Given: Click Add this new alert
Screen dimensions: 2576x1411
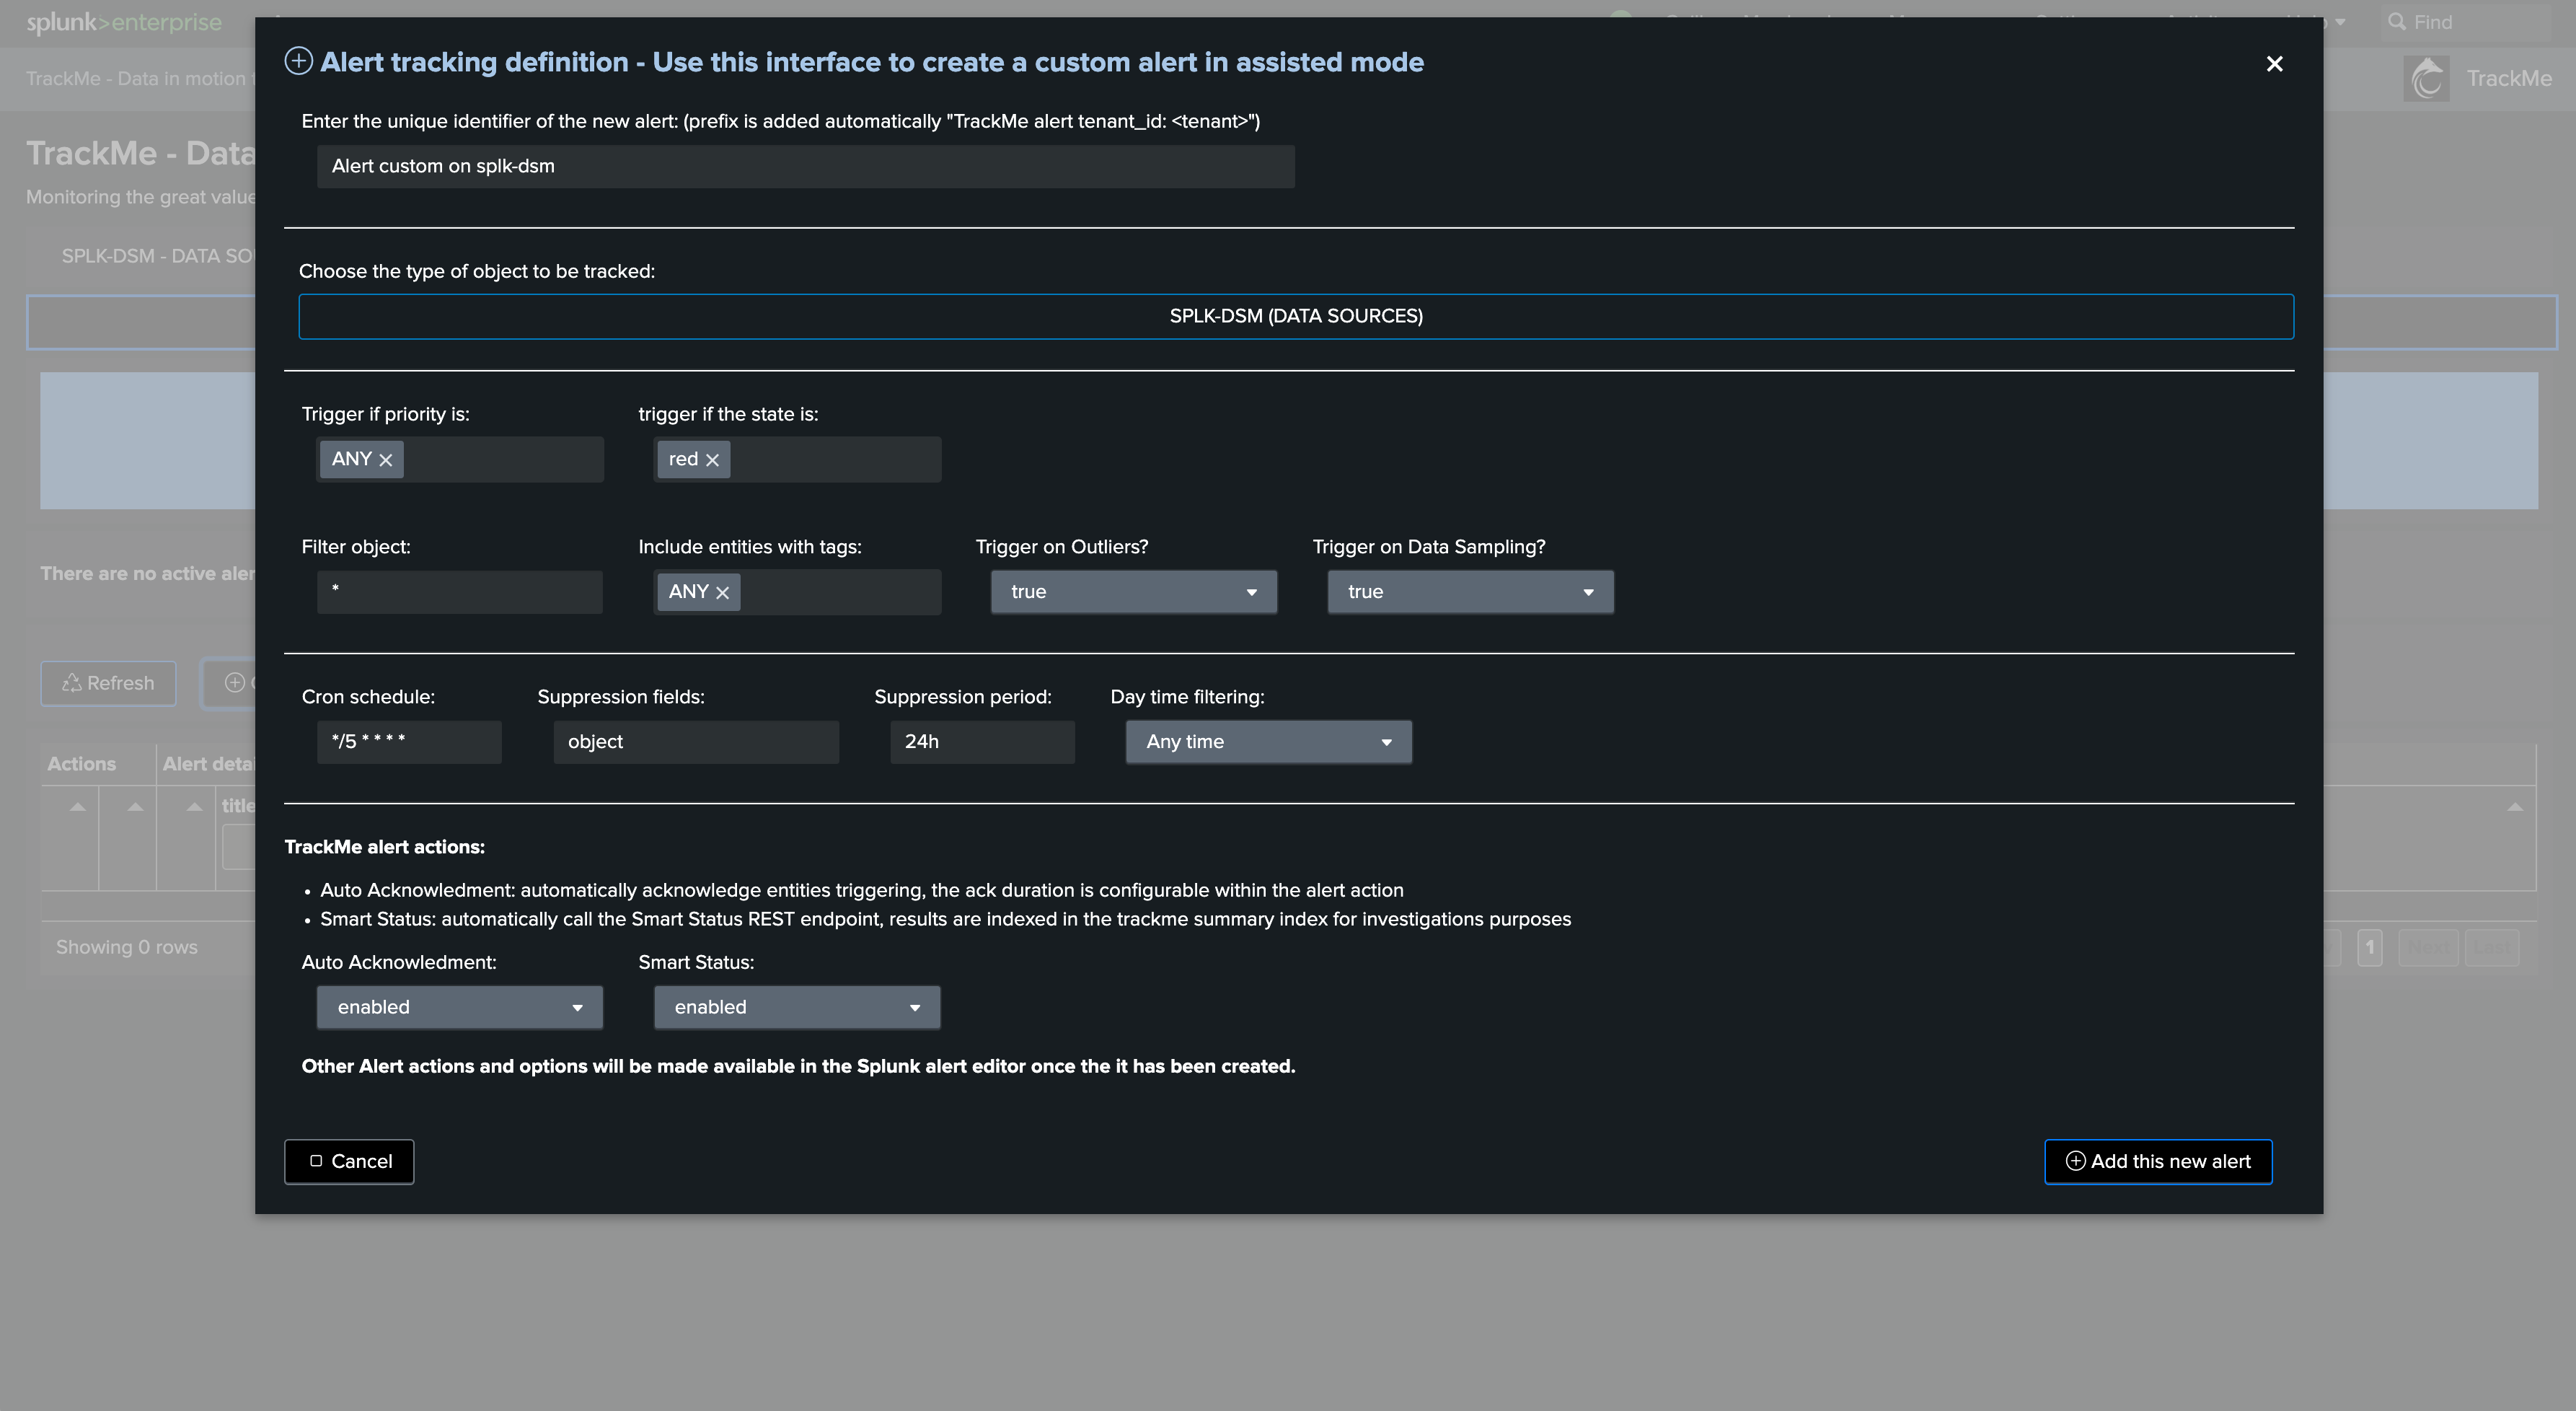Looking at the screenshot, I should (2158, 1161).
